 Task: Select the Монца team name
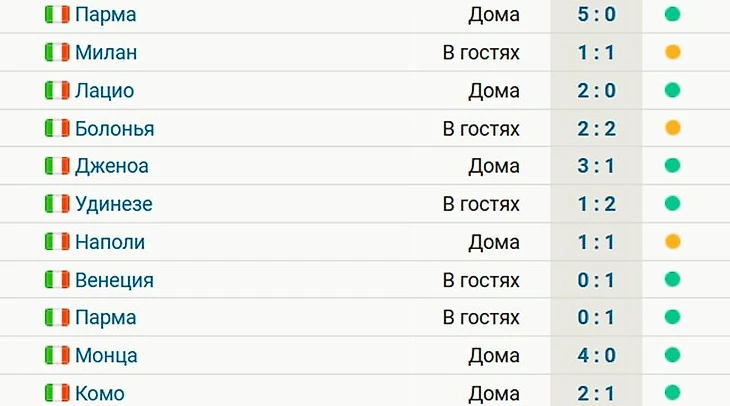tap(106, 355)
